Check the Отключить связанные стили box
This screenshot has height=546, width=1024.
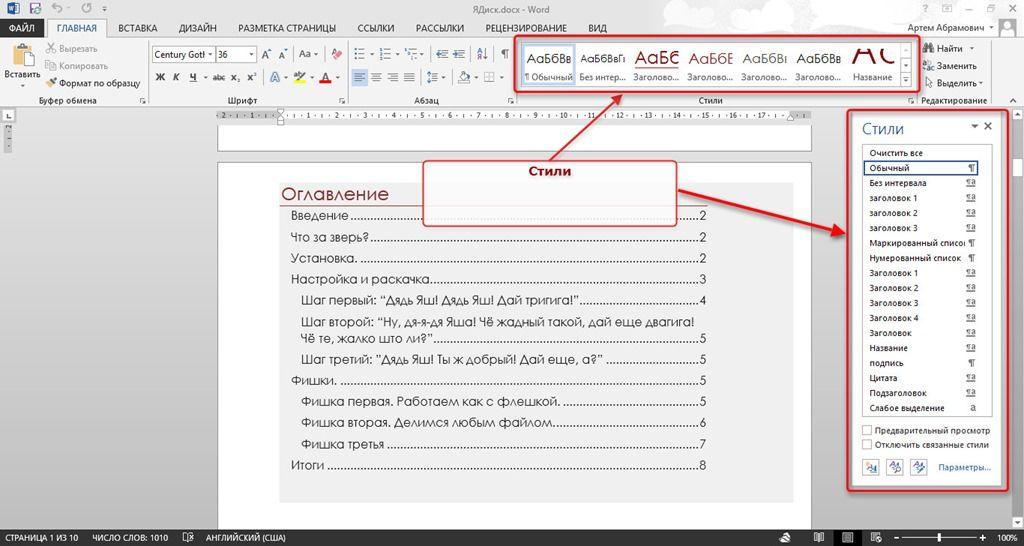coord(867,445)
